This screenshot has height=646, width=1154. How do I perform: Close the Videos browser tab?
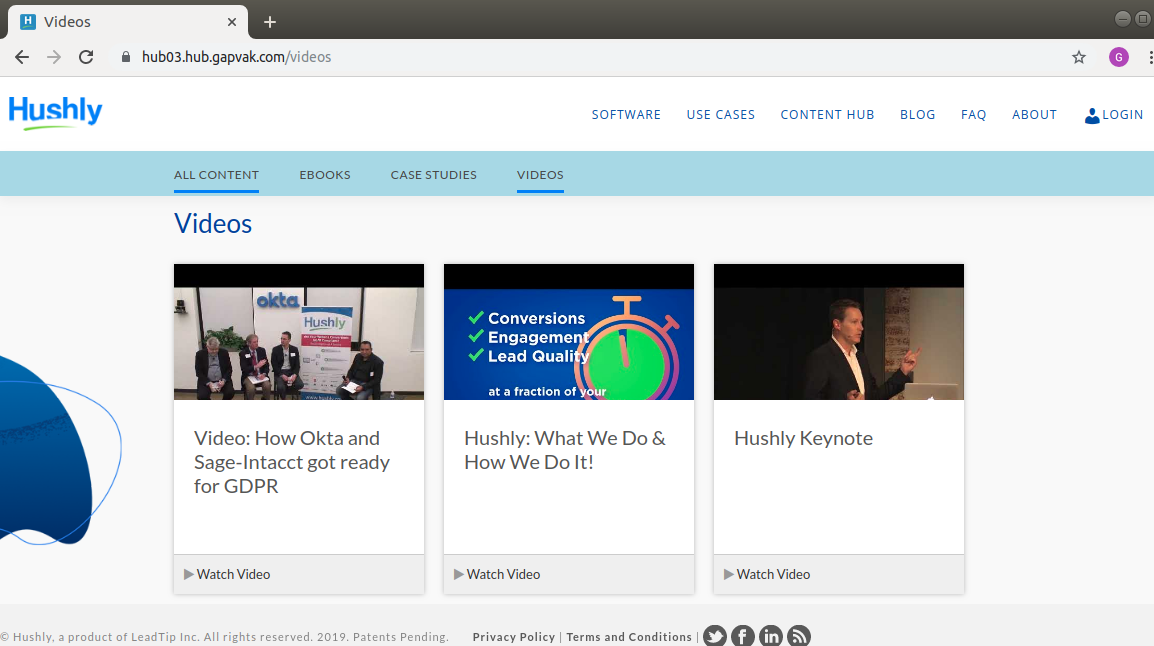[x=232, y=22]
